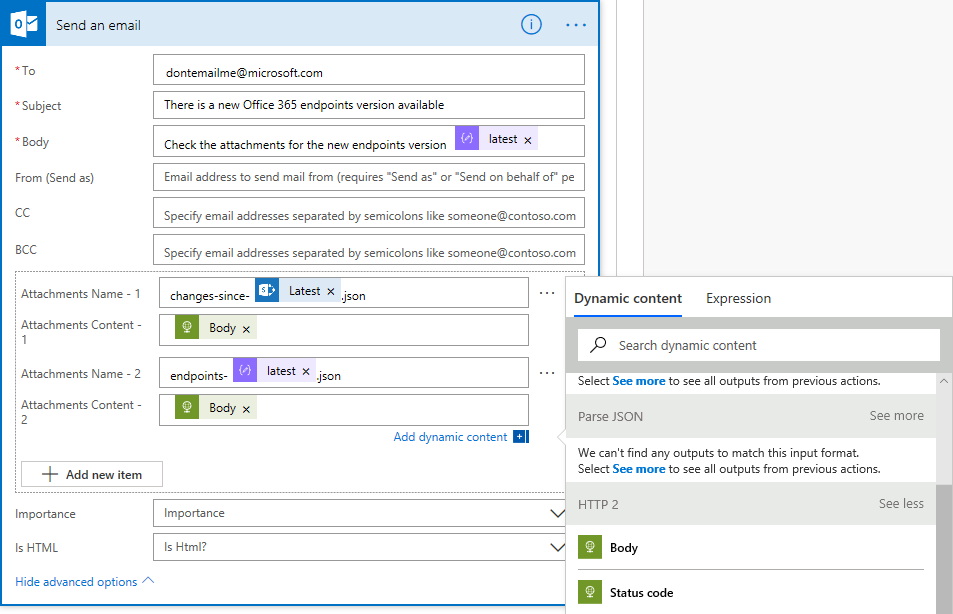Open options for attachment item 1
This screenshot has width=953, height=614.
coord(546,293)
